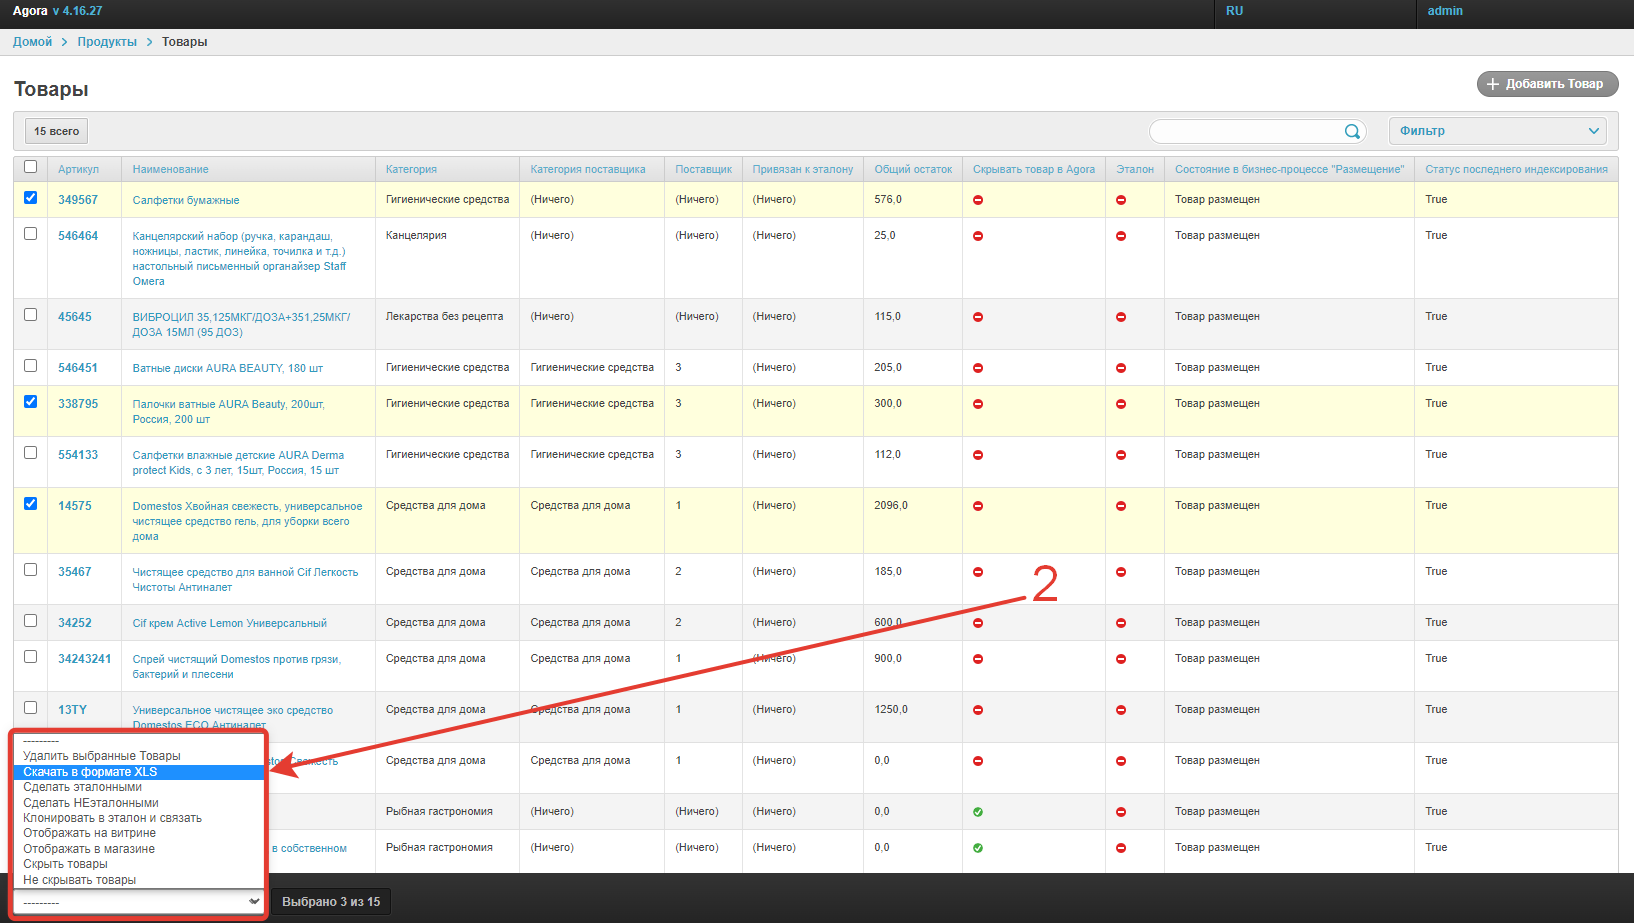Click the search magnifier icon

[x=1352, y=131]
